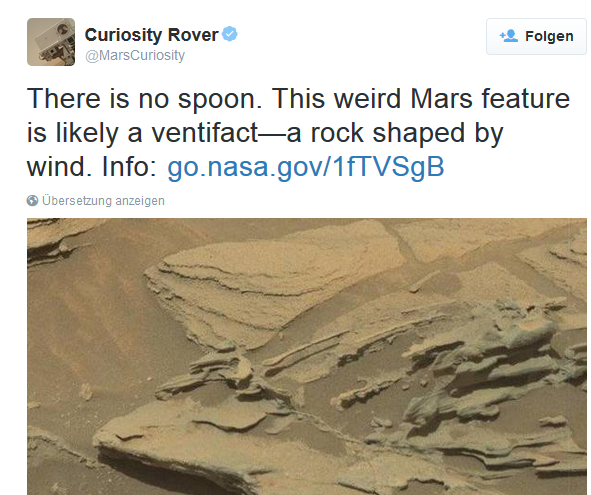The width and height of the screenshot is (591, 495).
Task: Click the word Folgen on the button
Action: (549, 37)
